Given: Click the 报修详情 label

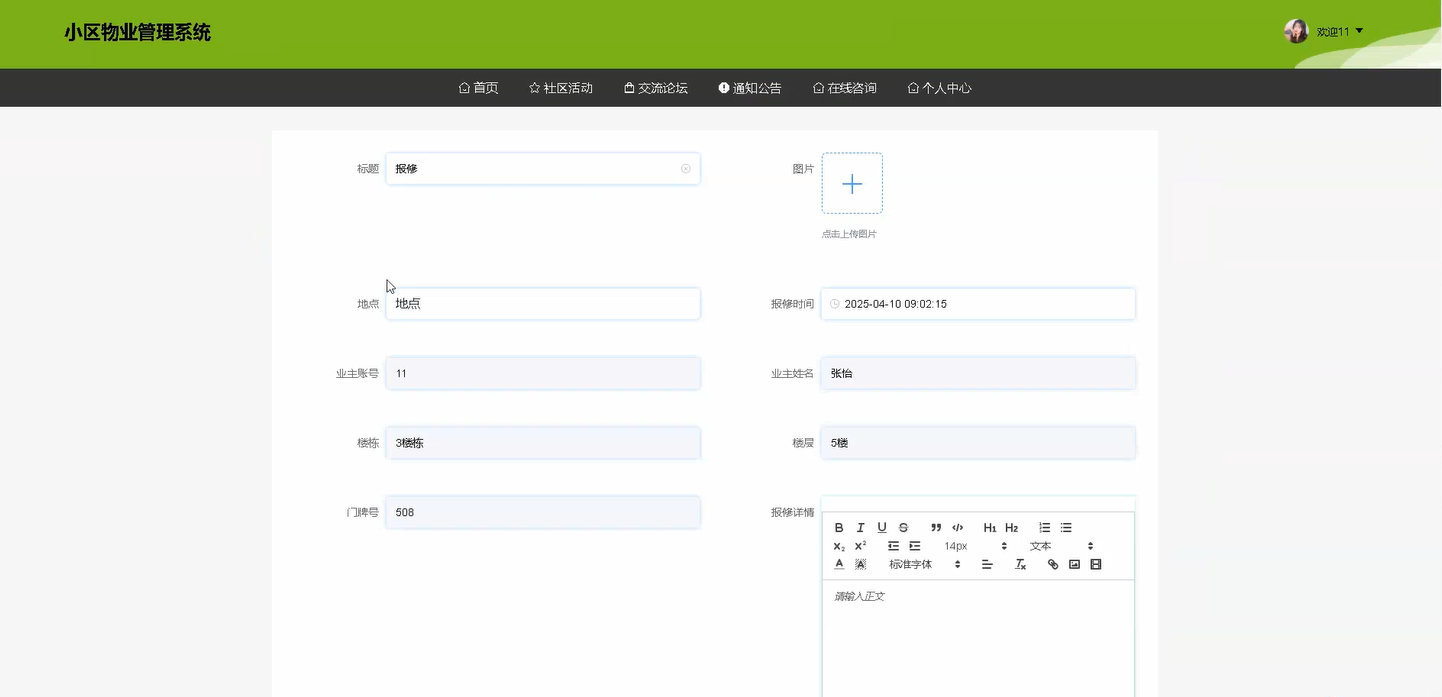Looking at the screenshot, I should (x=792, y=512).
